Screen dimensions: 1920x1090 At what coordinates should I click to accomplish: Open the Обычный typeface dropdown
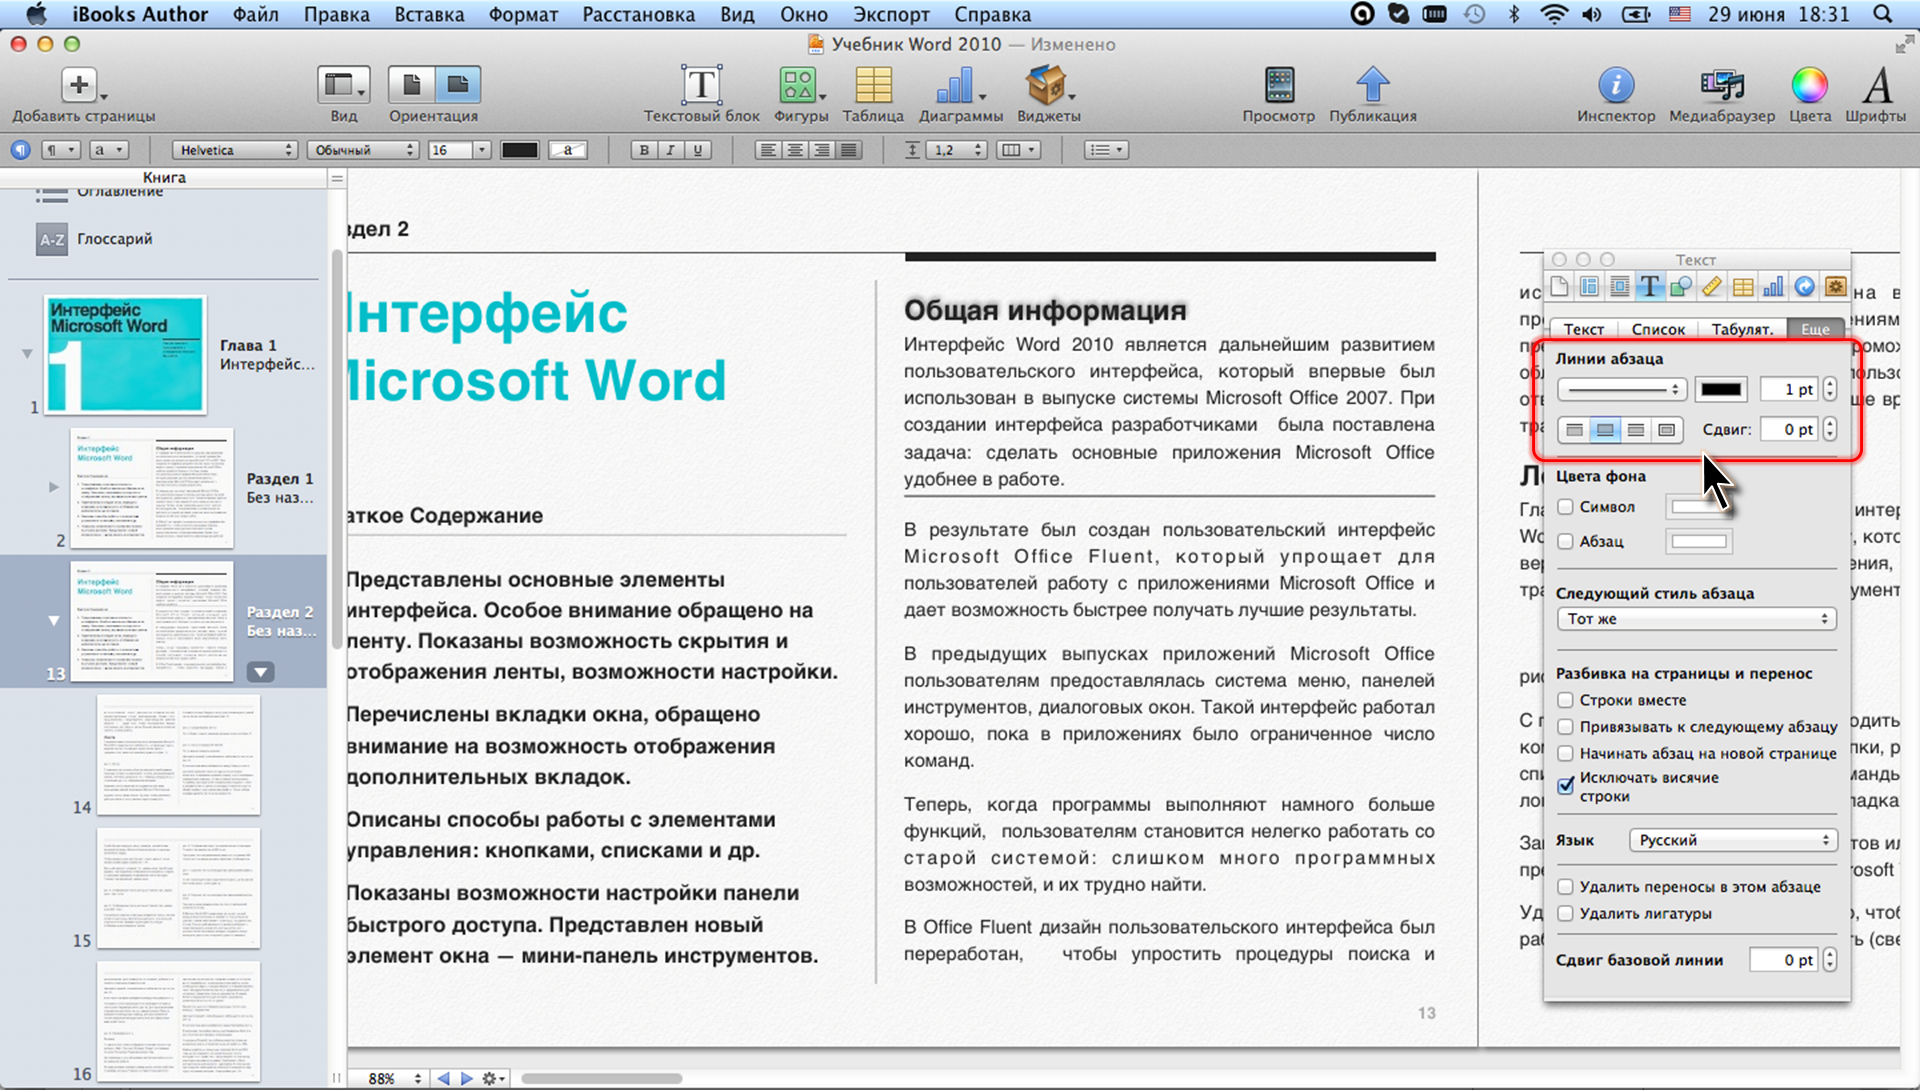pyautogui.click(x=362, y=150)
